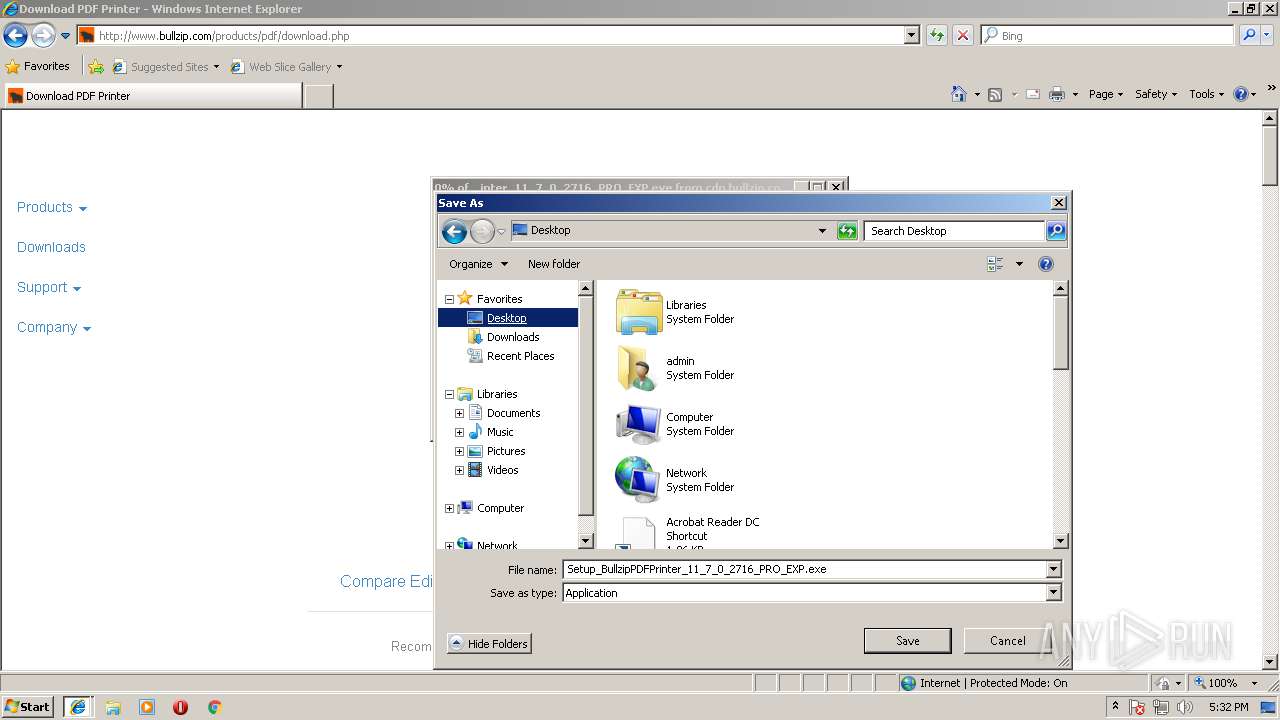The width and height of the screenshot is (1280, 720).
Task: Open the File name dropdown arrow
Action: 1052,569
